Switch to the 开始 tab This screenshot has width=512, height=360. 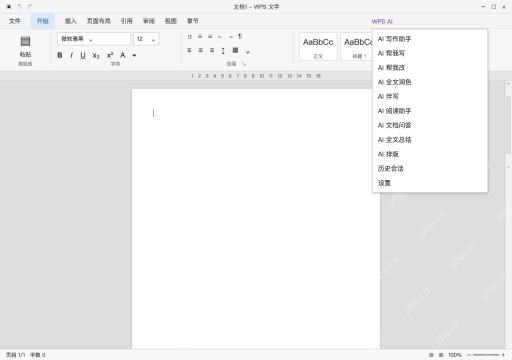tap(43, 21)
